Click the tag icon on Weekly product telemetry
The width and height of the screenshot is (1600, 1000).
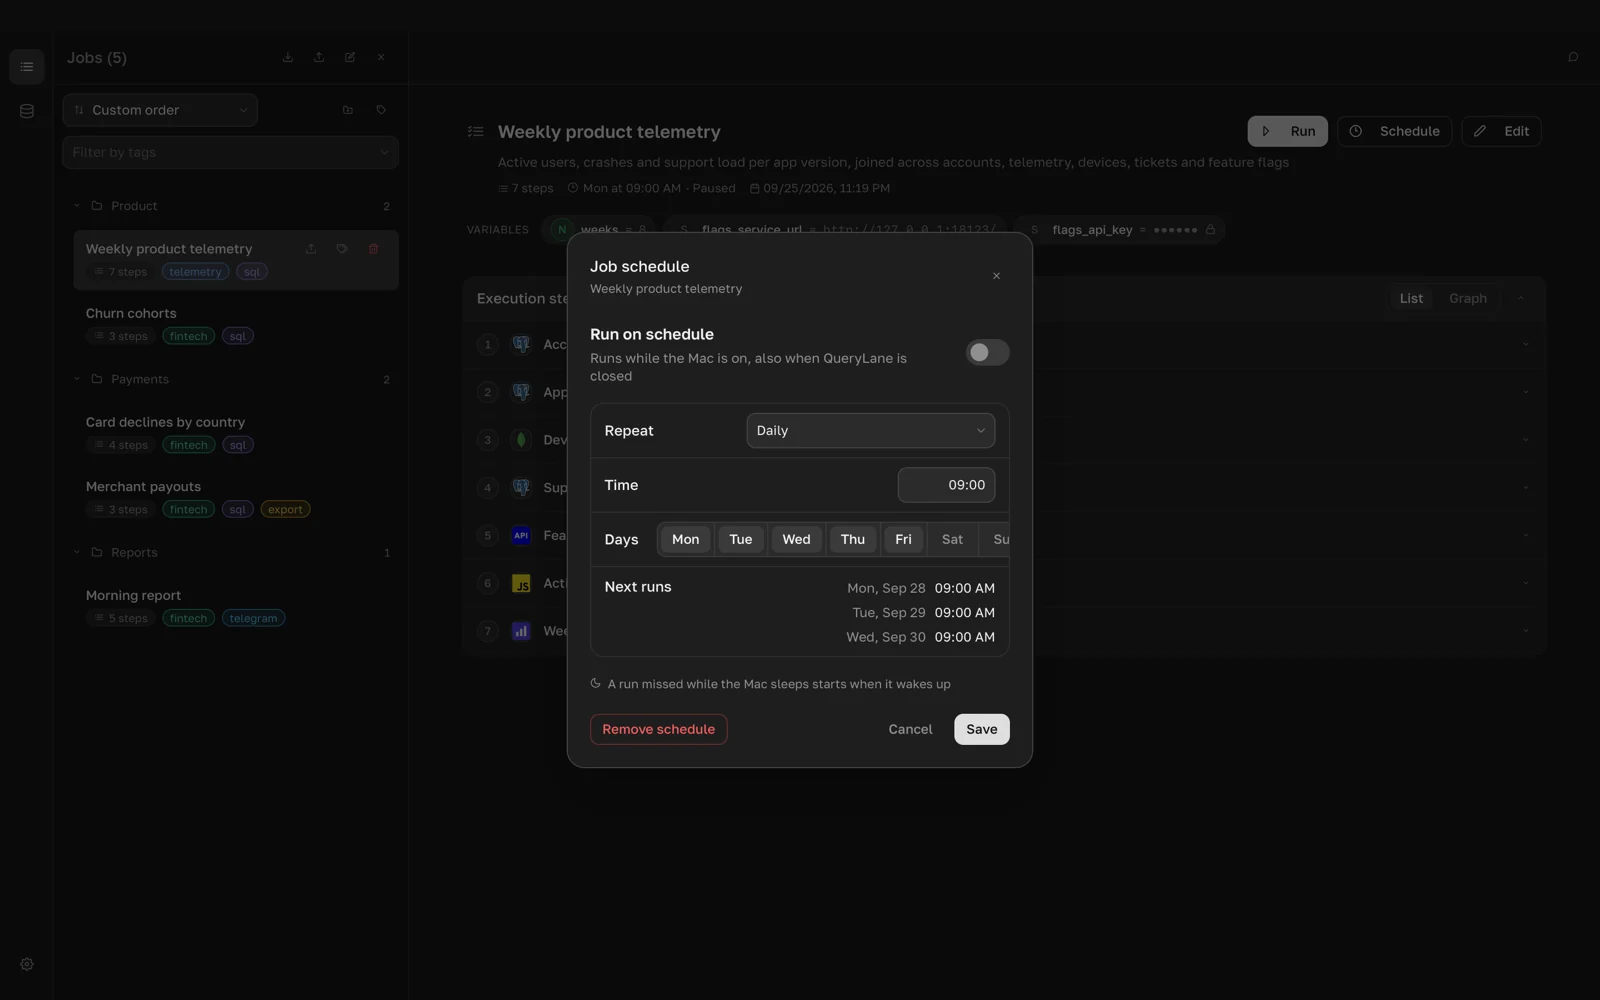click(342, 249)
